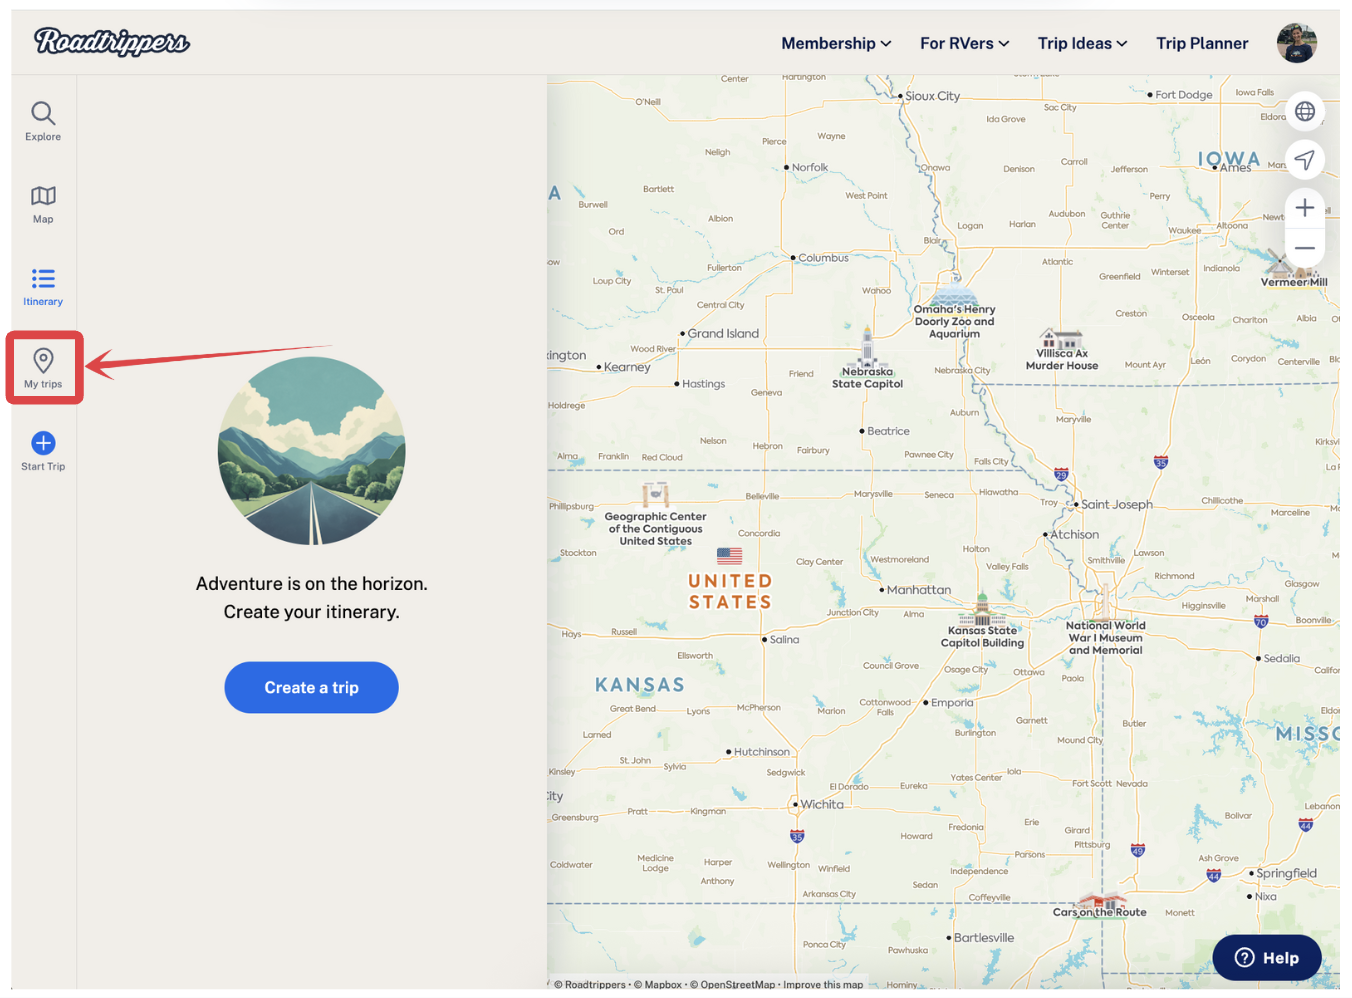This screenshot has height=998, width=1352.
Task: Click the Salina city label
Action: [x=784, y=639]
